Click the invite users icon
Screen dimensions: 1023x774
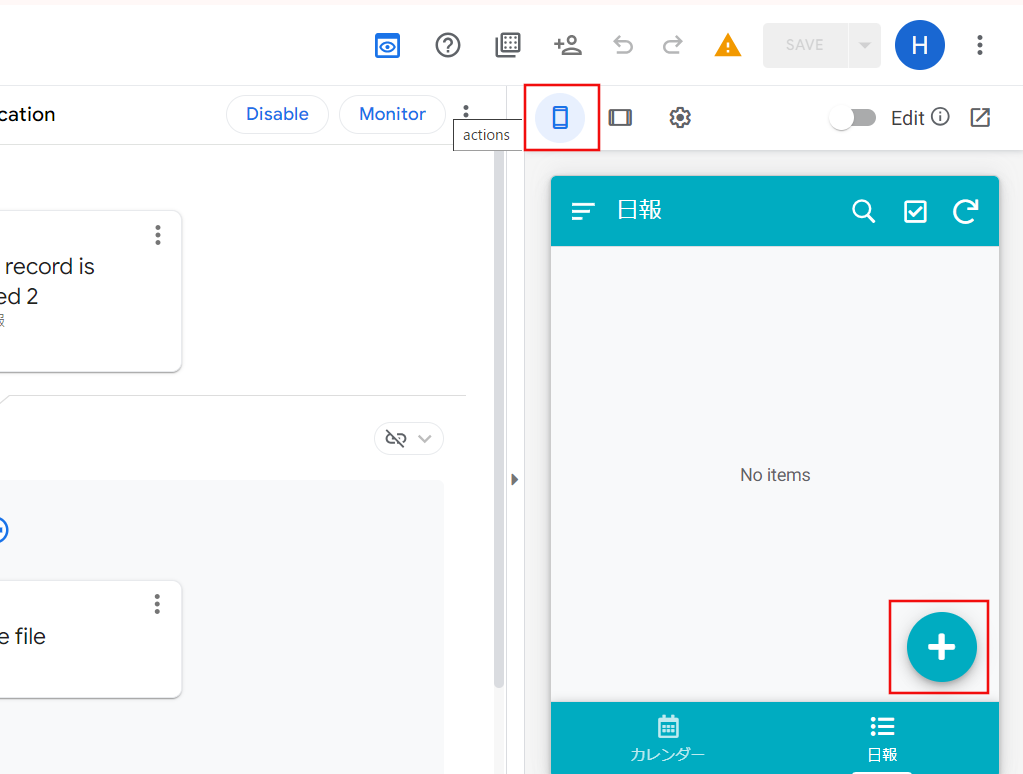(567, 45)
